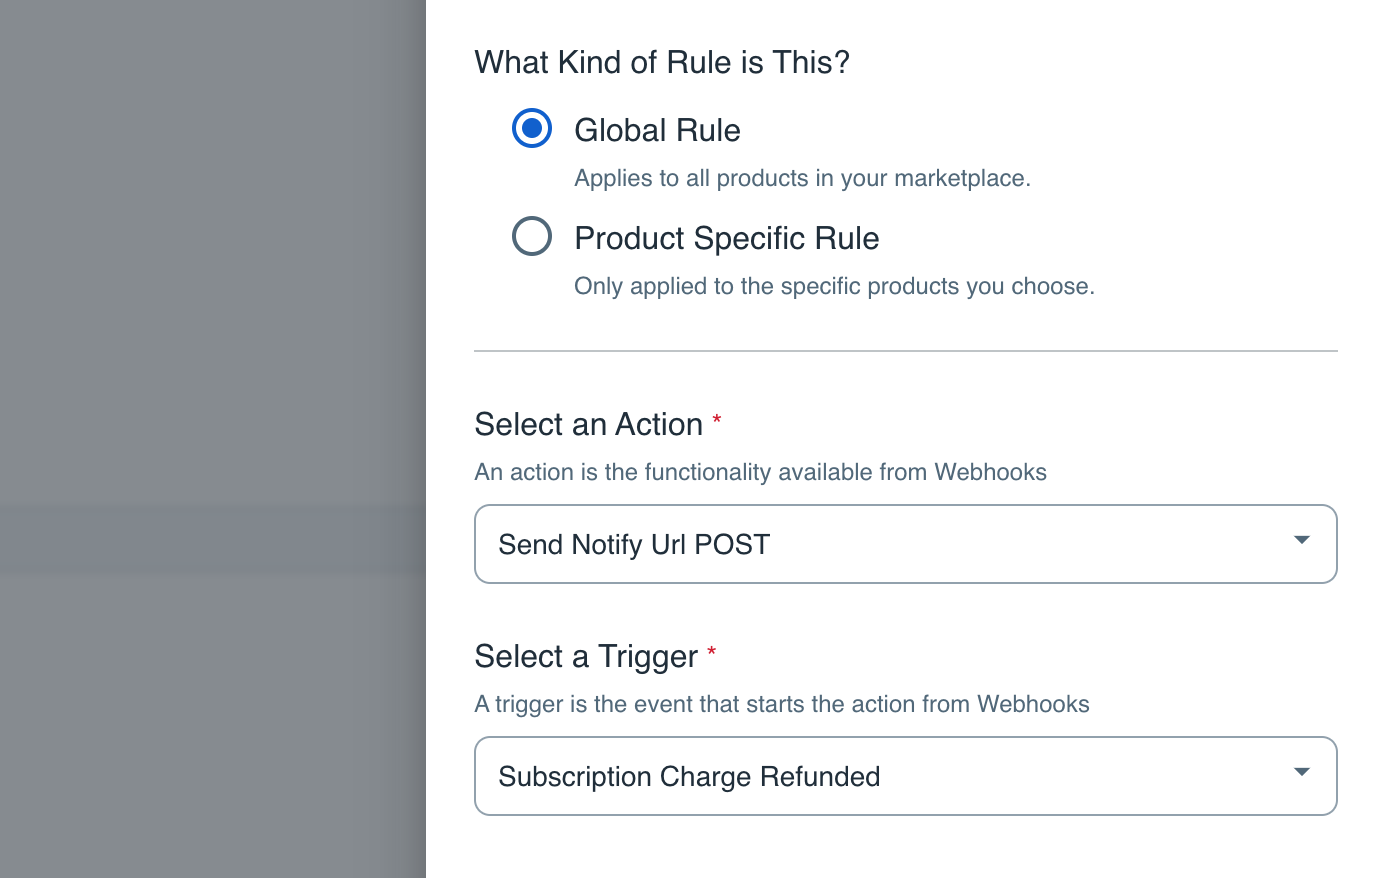Click the red asterisk beside Select a Trigger
1384x878 pixels.
pyautogui.click(x=712, y=652)
